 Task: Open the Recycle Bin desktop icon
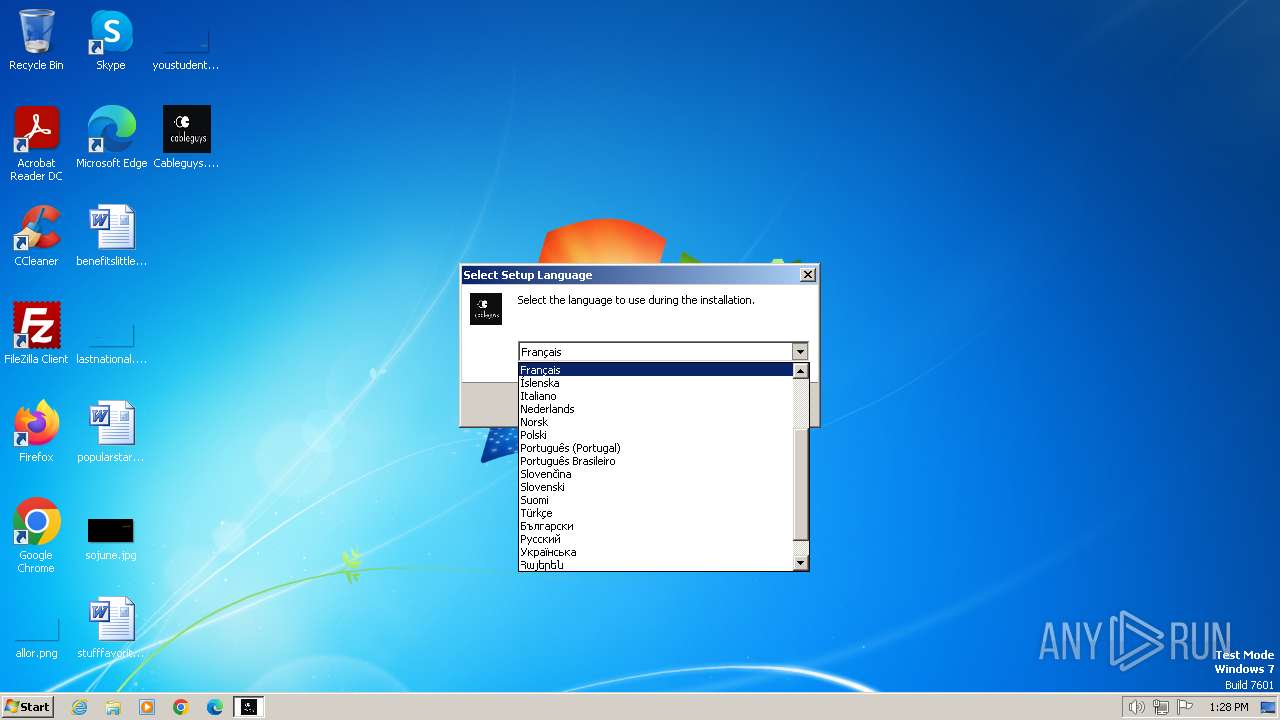[36, 40]
